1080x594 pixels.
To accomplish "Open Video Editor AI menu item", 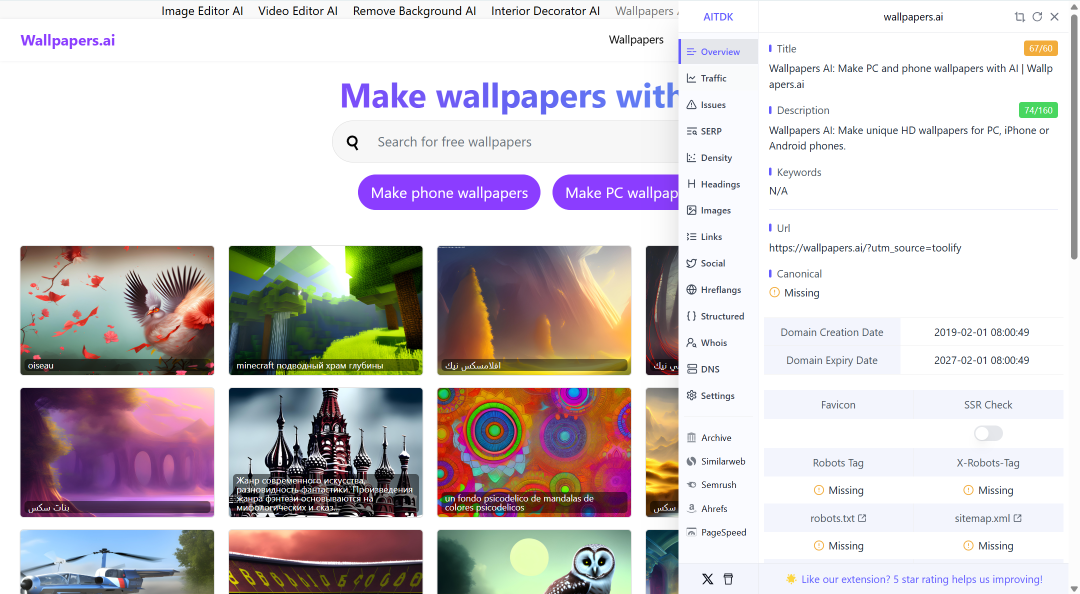I will click(x=298, y=11).
